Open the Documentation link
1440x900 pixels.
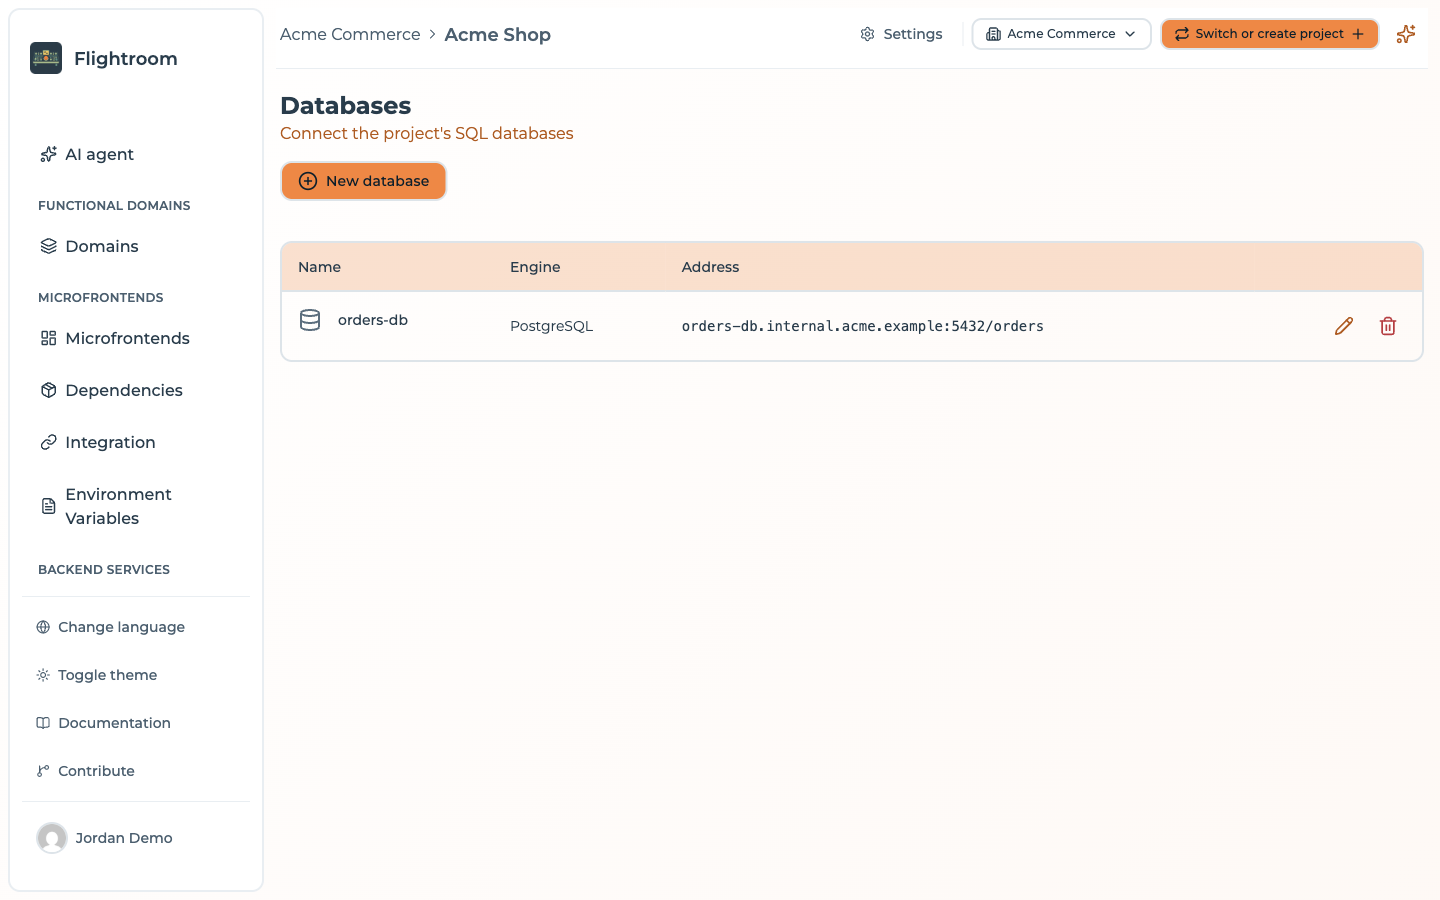pos(104,723)
